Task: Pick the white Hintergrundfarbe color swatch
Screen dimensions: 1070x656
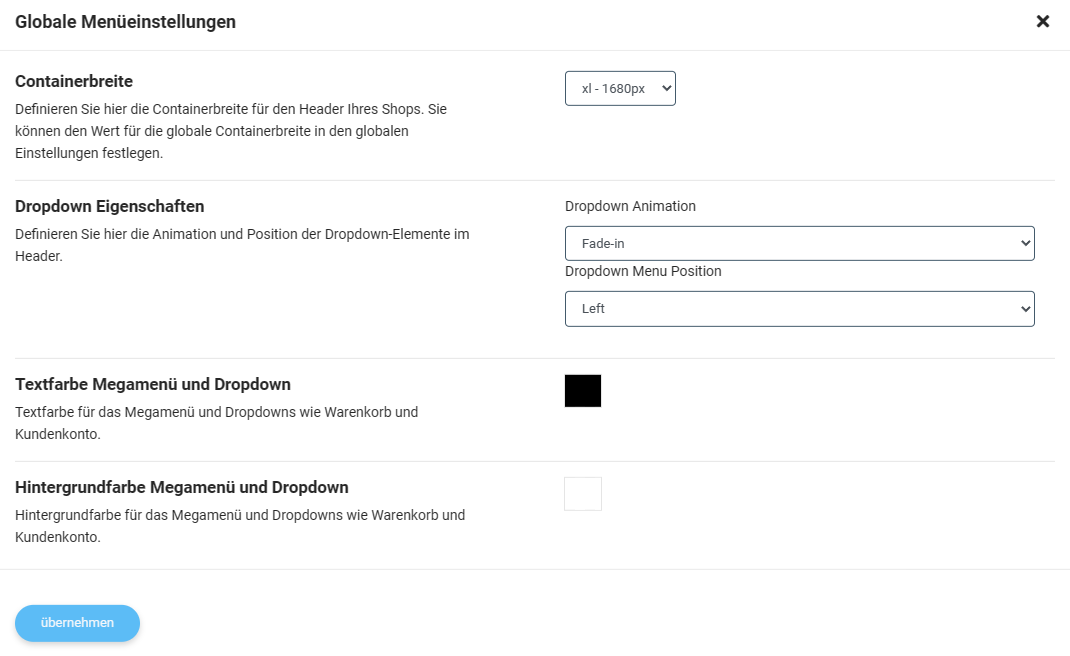Action: 583,494
